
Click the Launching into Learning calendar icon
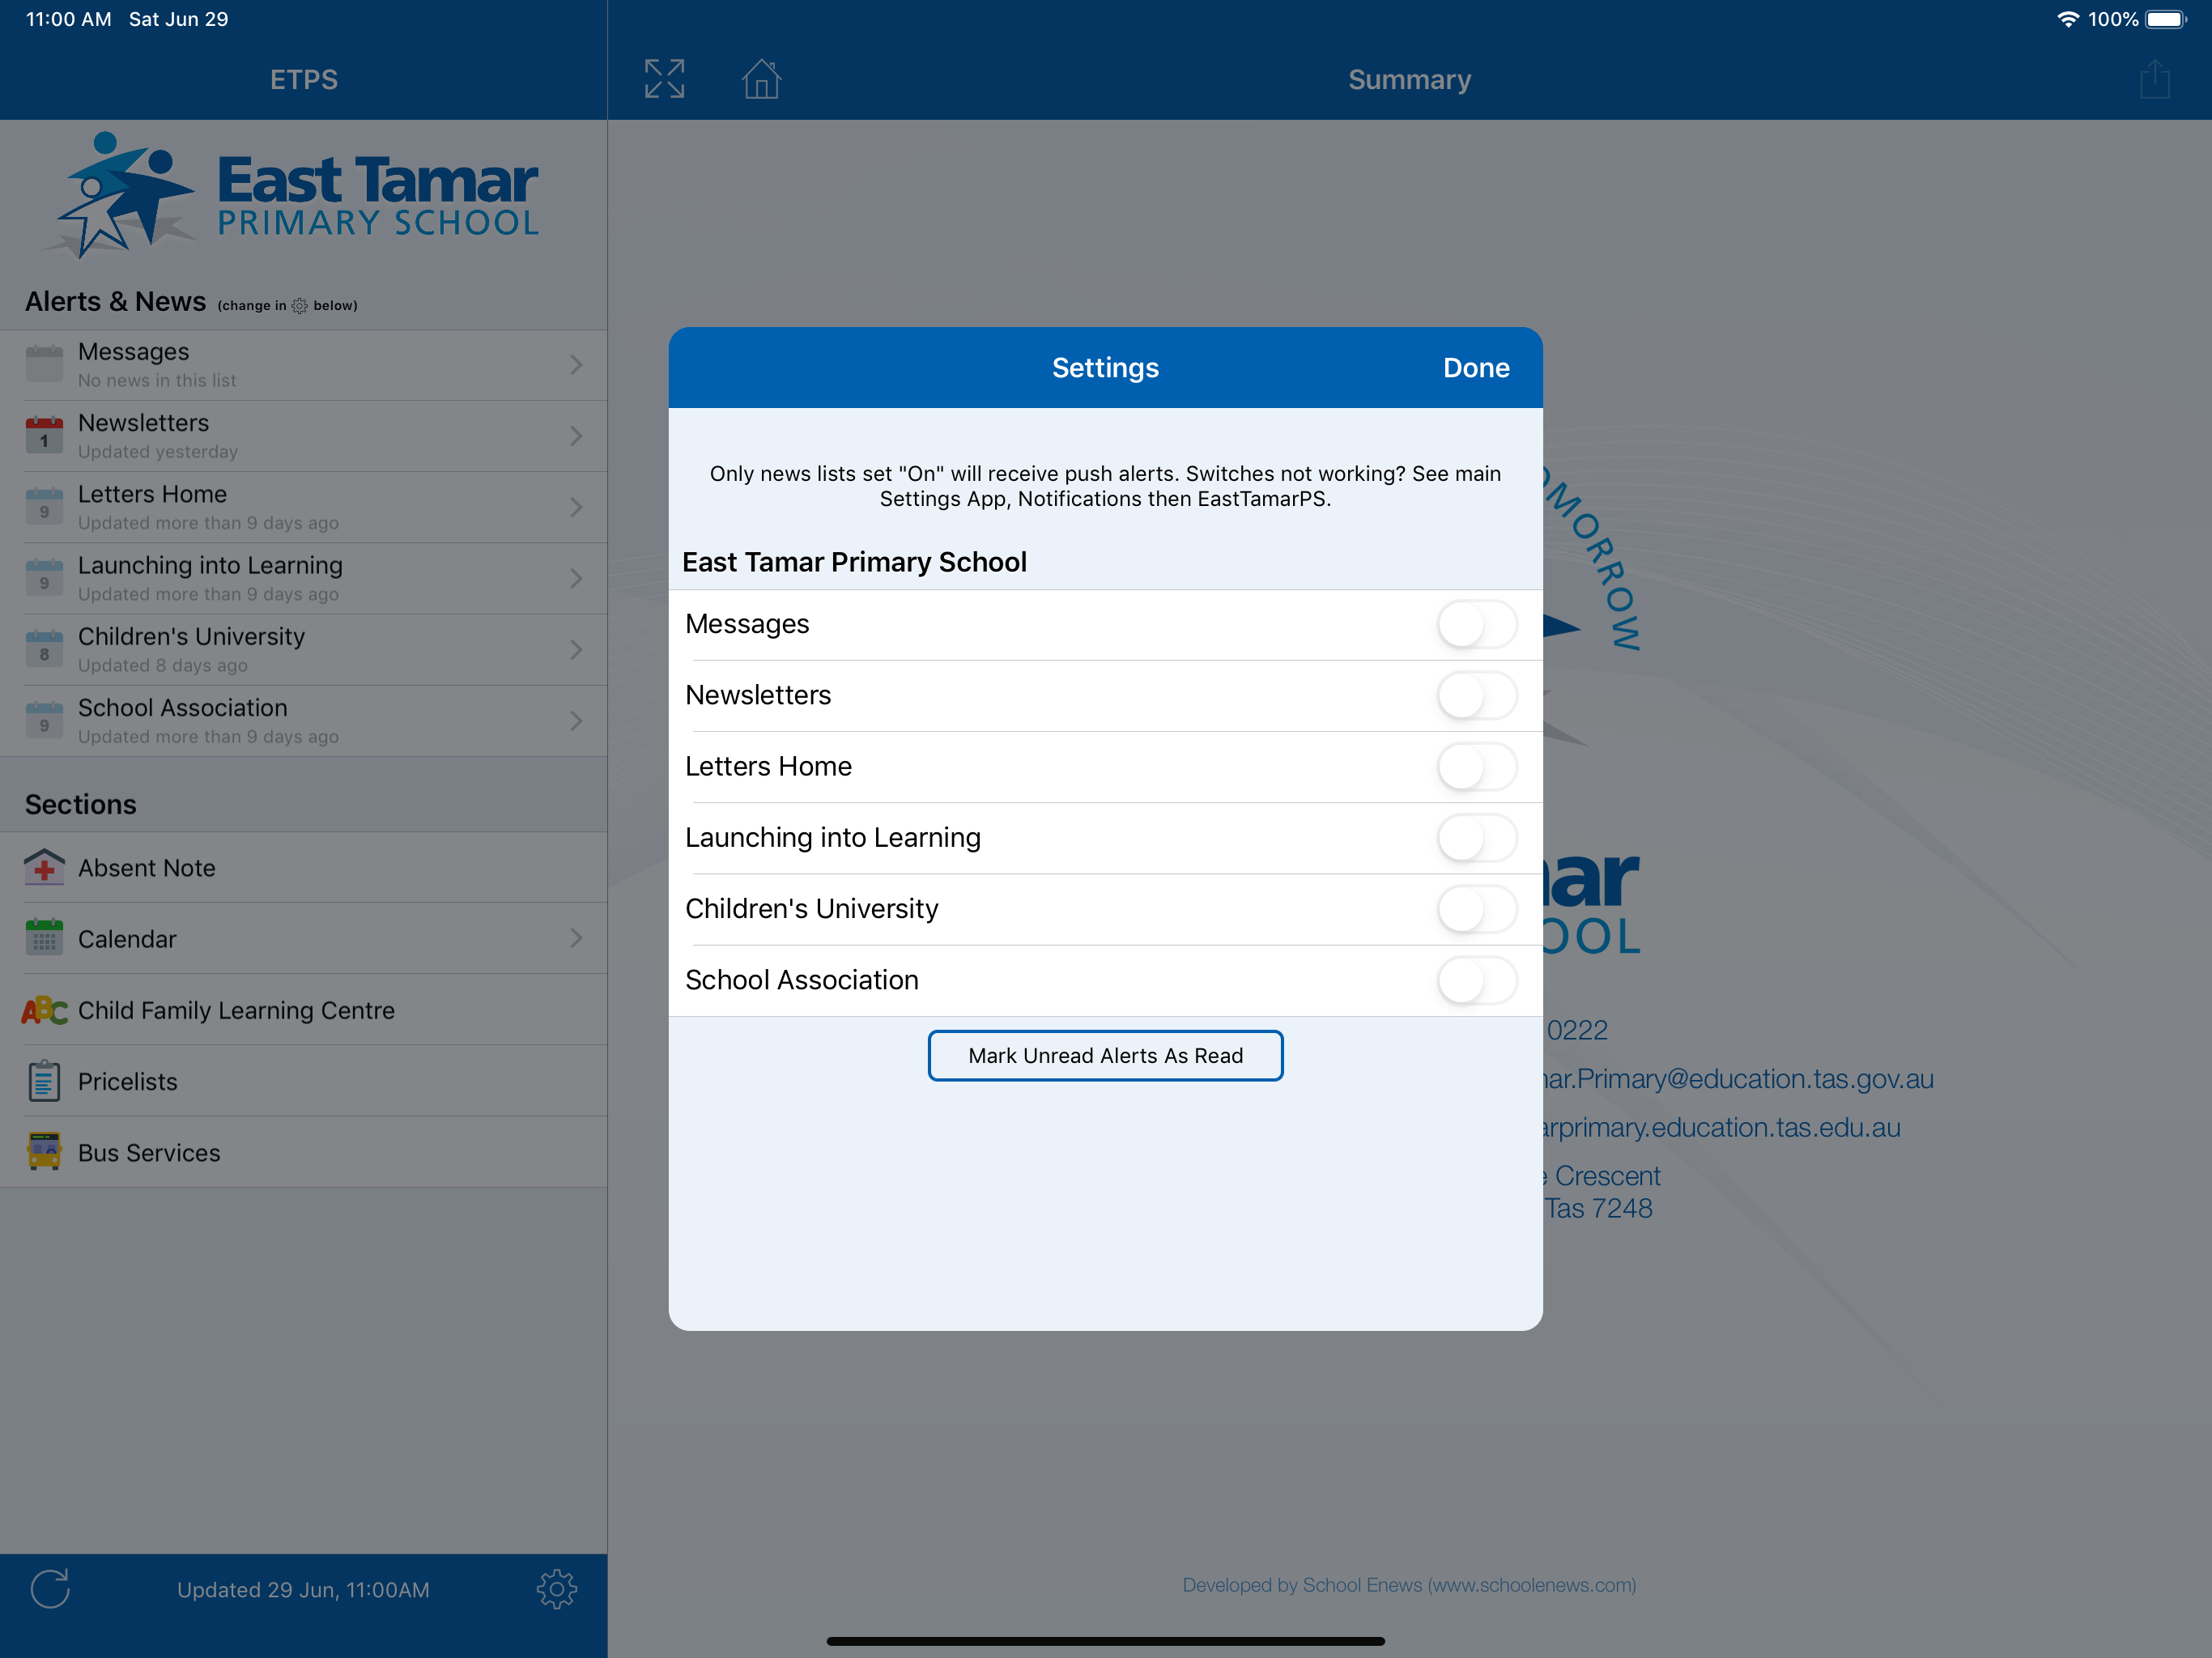(44, 577)
